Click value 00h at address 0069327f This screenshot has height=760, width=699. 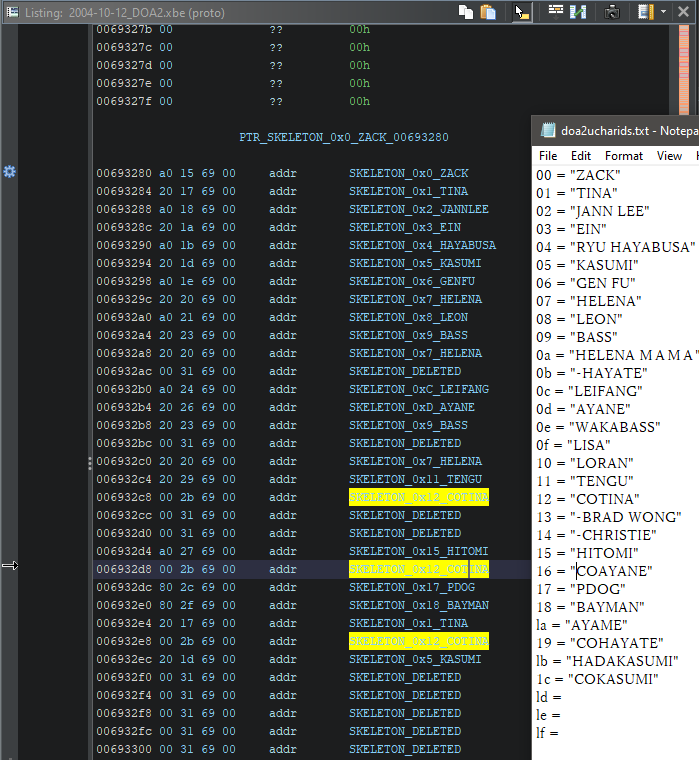(x=359, y=101)
